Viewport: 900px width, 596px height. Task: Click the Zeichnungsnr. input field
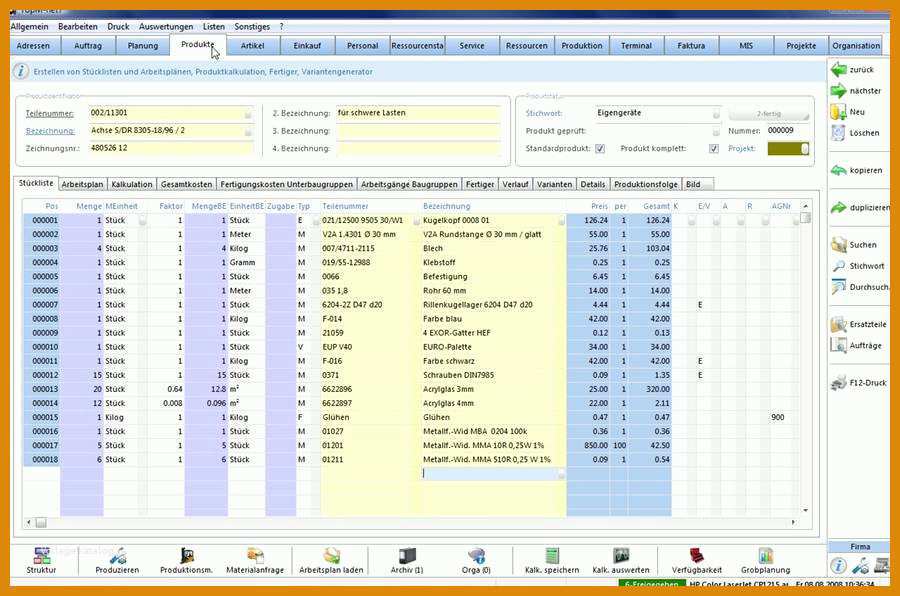pyautogui.click(x=171, y=148)
